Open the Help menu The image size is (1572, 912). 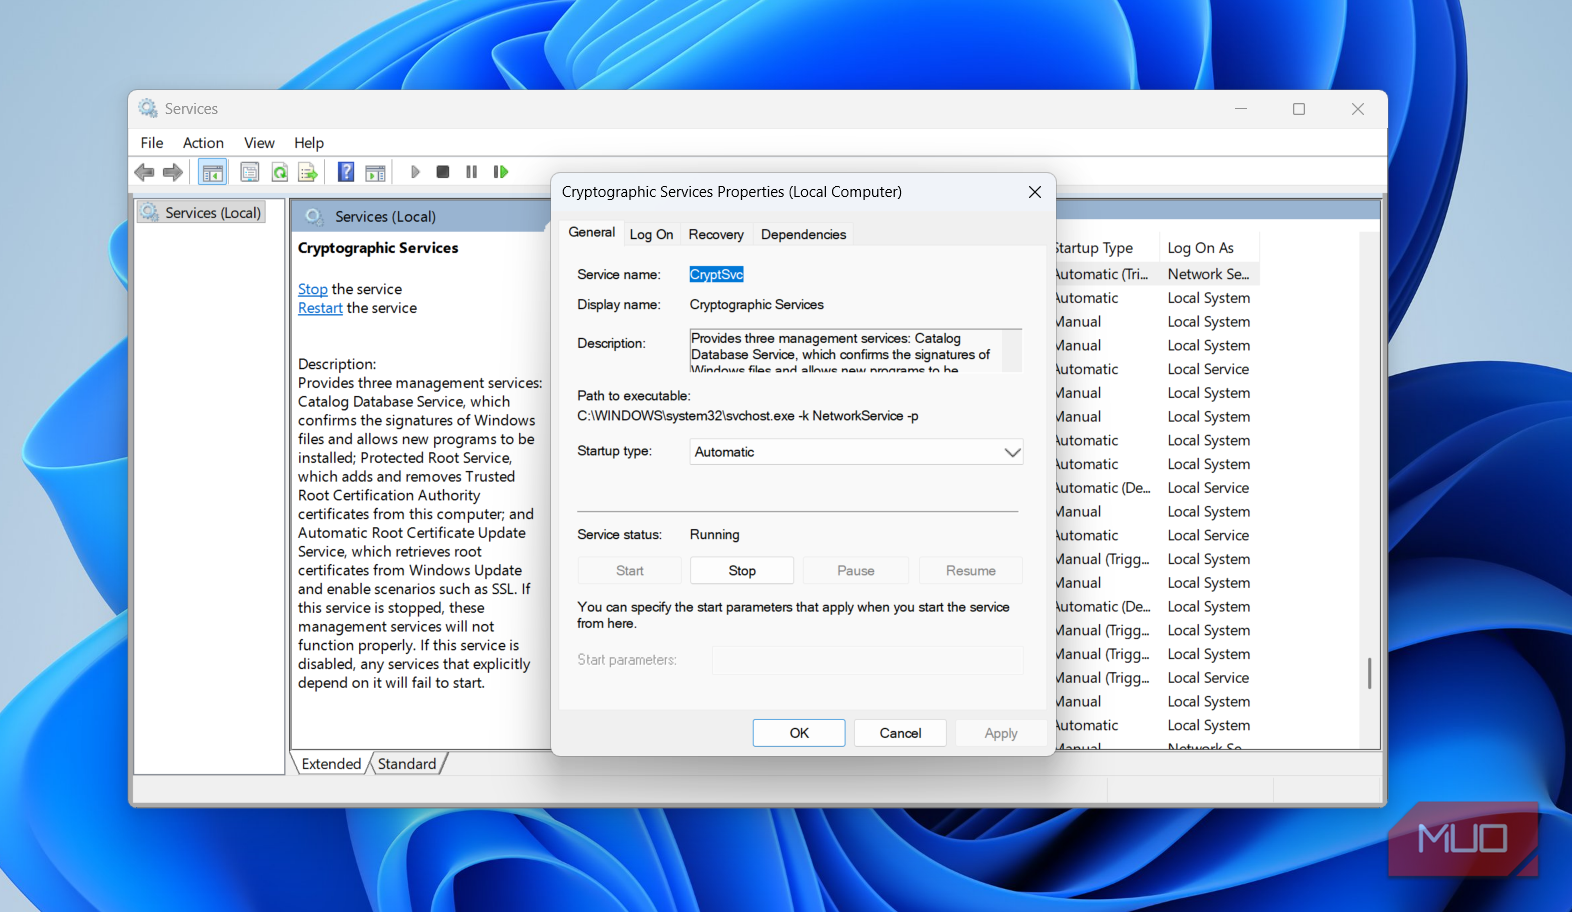(x=309, y=143)
